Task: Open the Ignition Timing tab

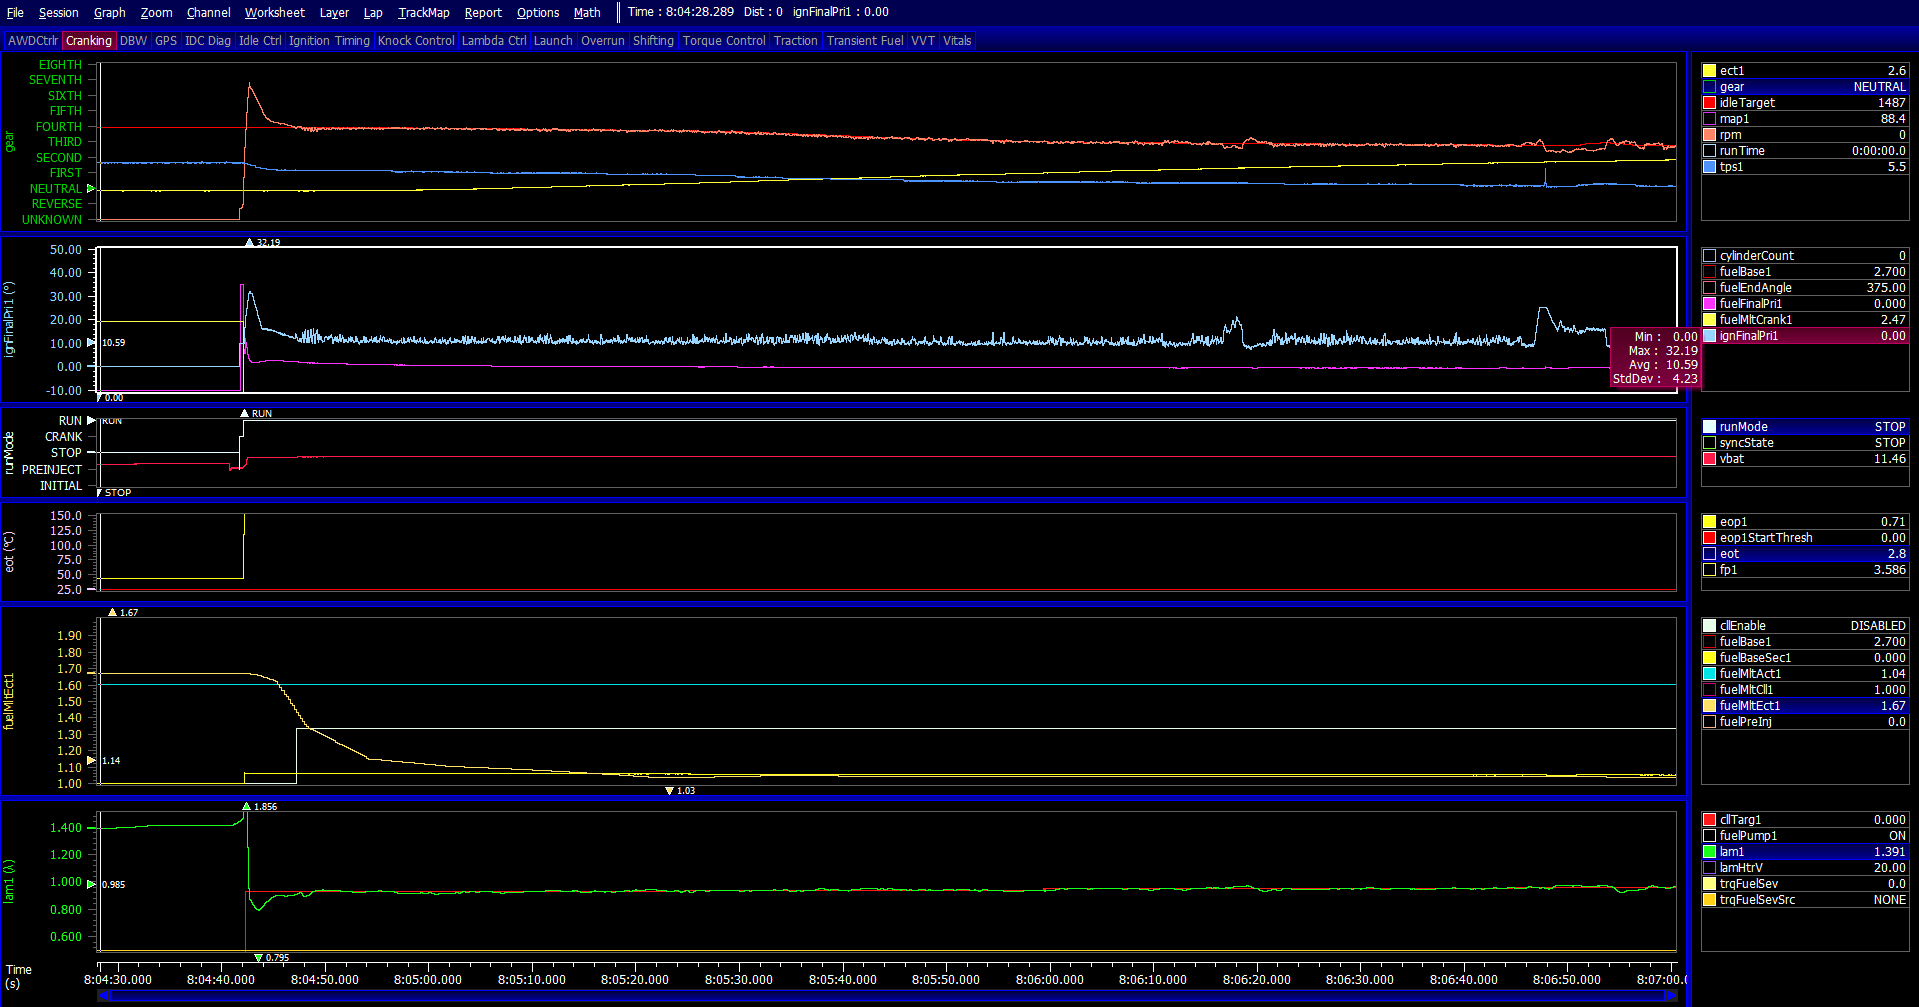Action: [329, 41]
